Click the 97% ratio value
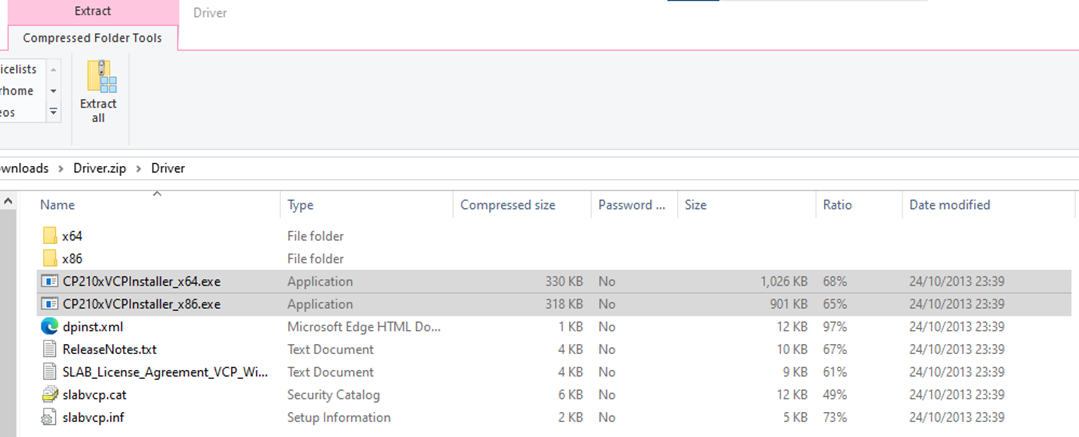Image resolution: width=1079 pixels, height=437 pixels. coord(835,327)
